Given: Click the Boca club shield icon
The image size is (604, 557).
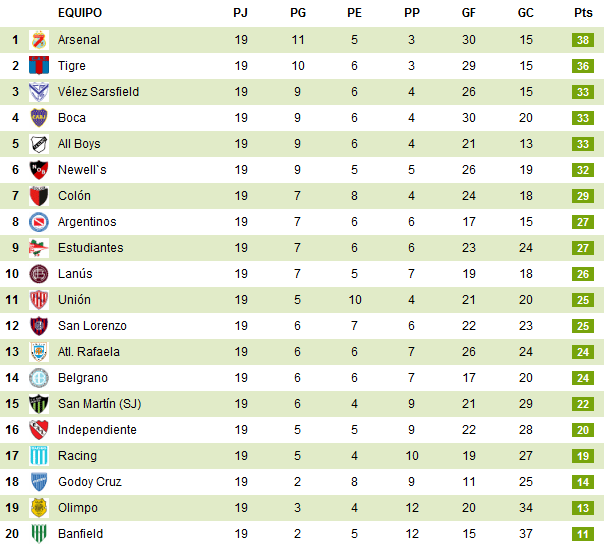Looking at the screenshot, I should point(39,118).
